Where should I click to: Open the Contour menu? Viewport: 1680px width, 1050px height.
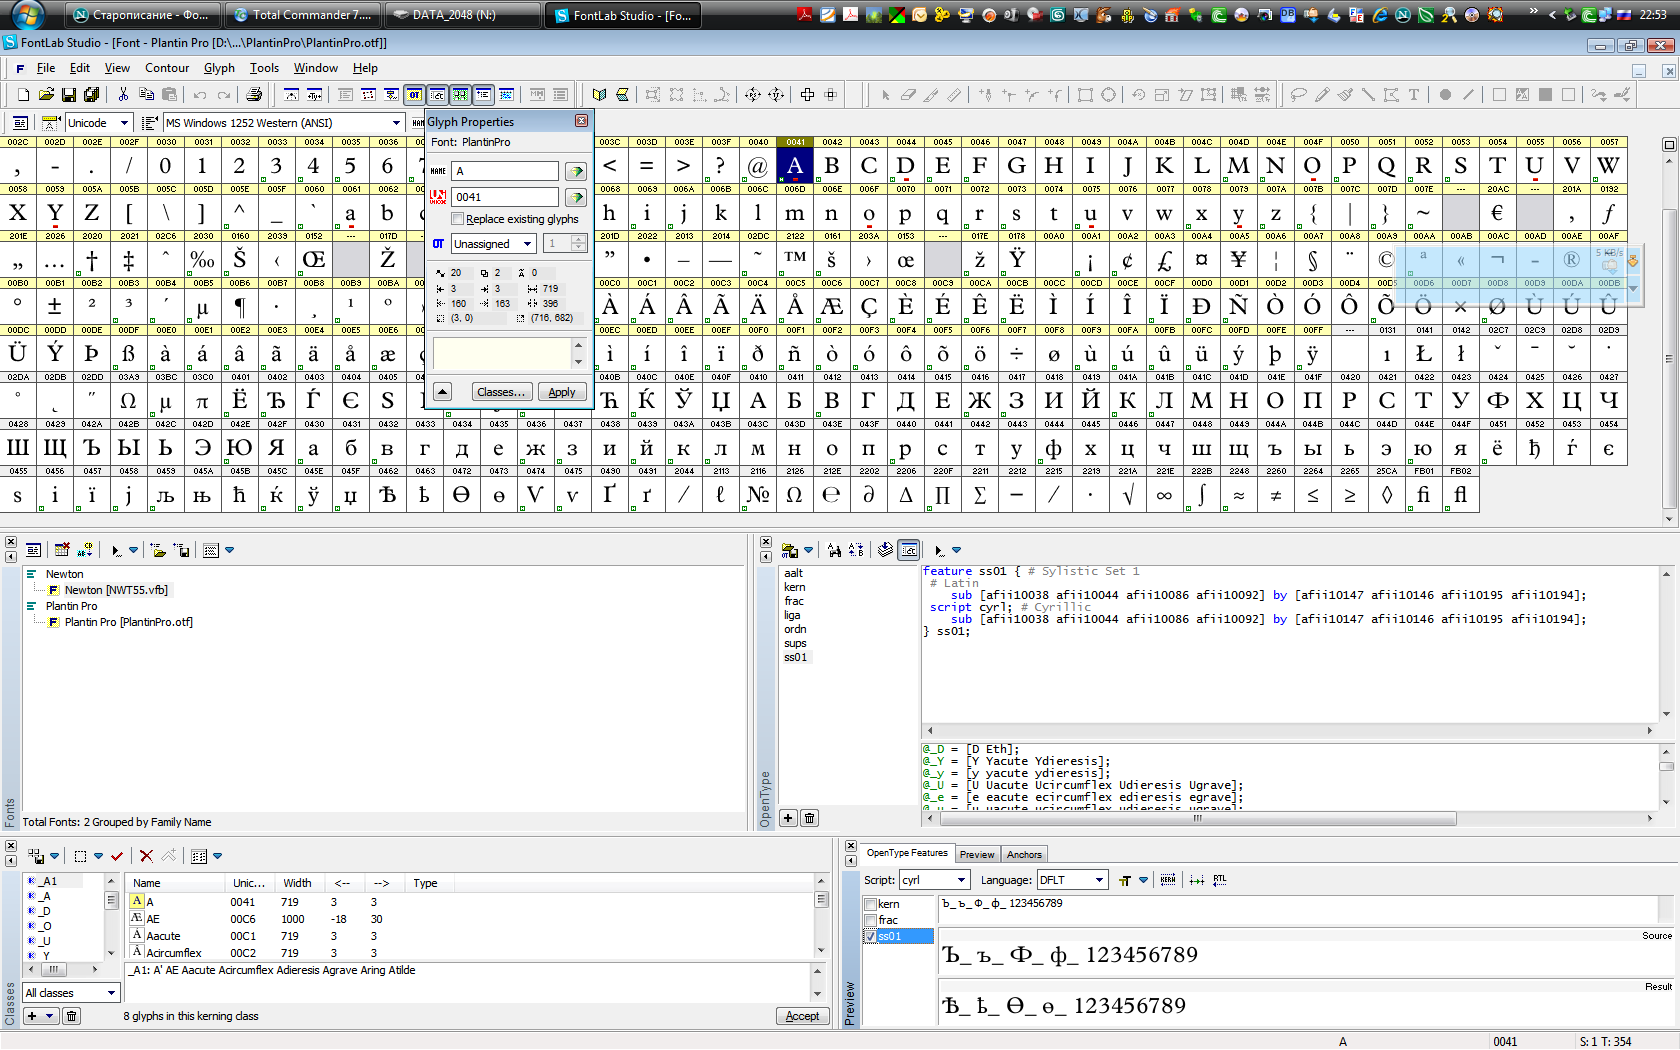(167, 68)
